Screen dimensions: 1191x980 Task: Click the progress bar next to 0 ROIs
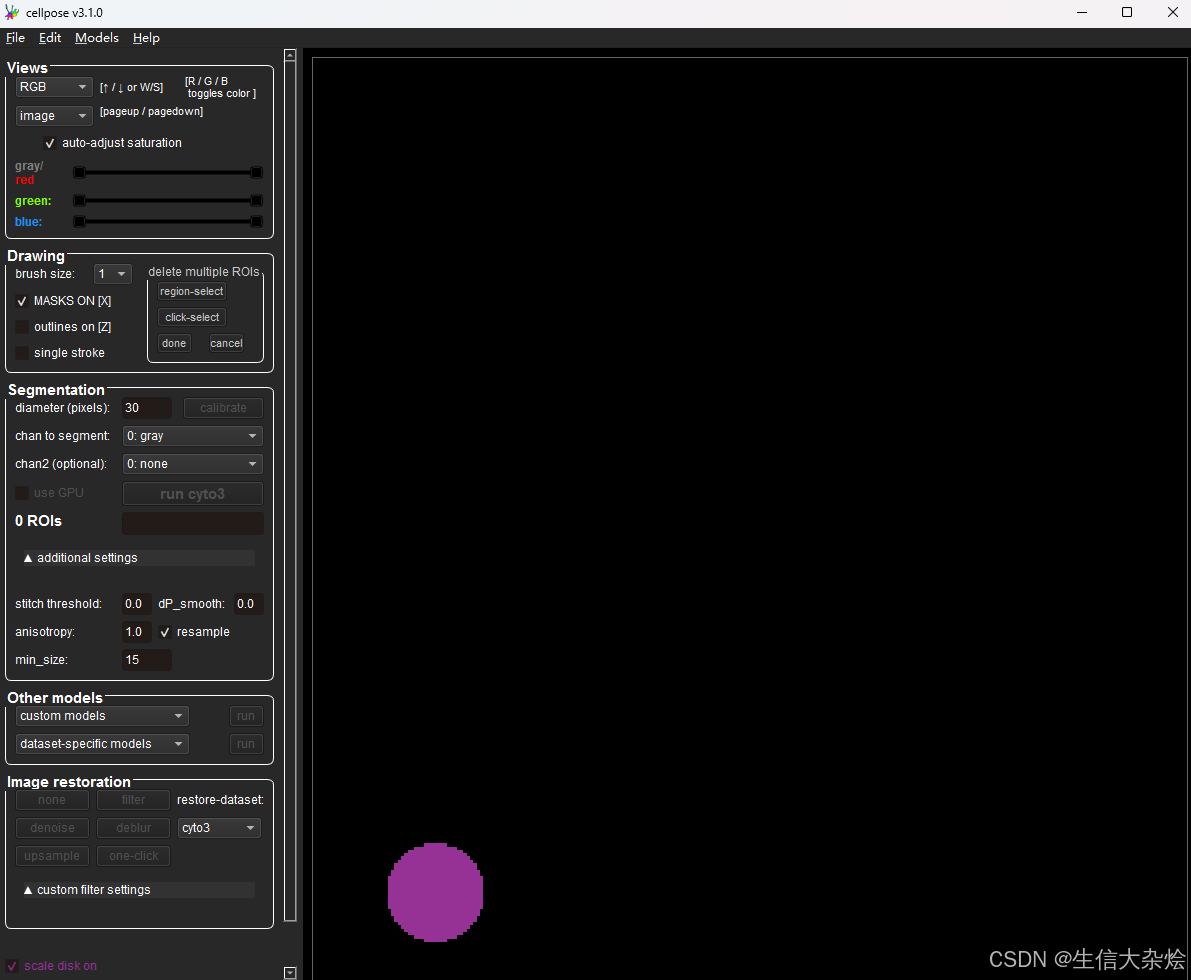click(193, 523)
